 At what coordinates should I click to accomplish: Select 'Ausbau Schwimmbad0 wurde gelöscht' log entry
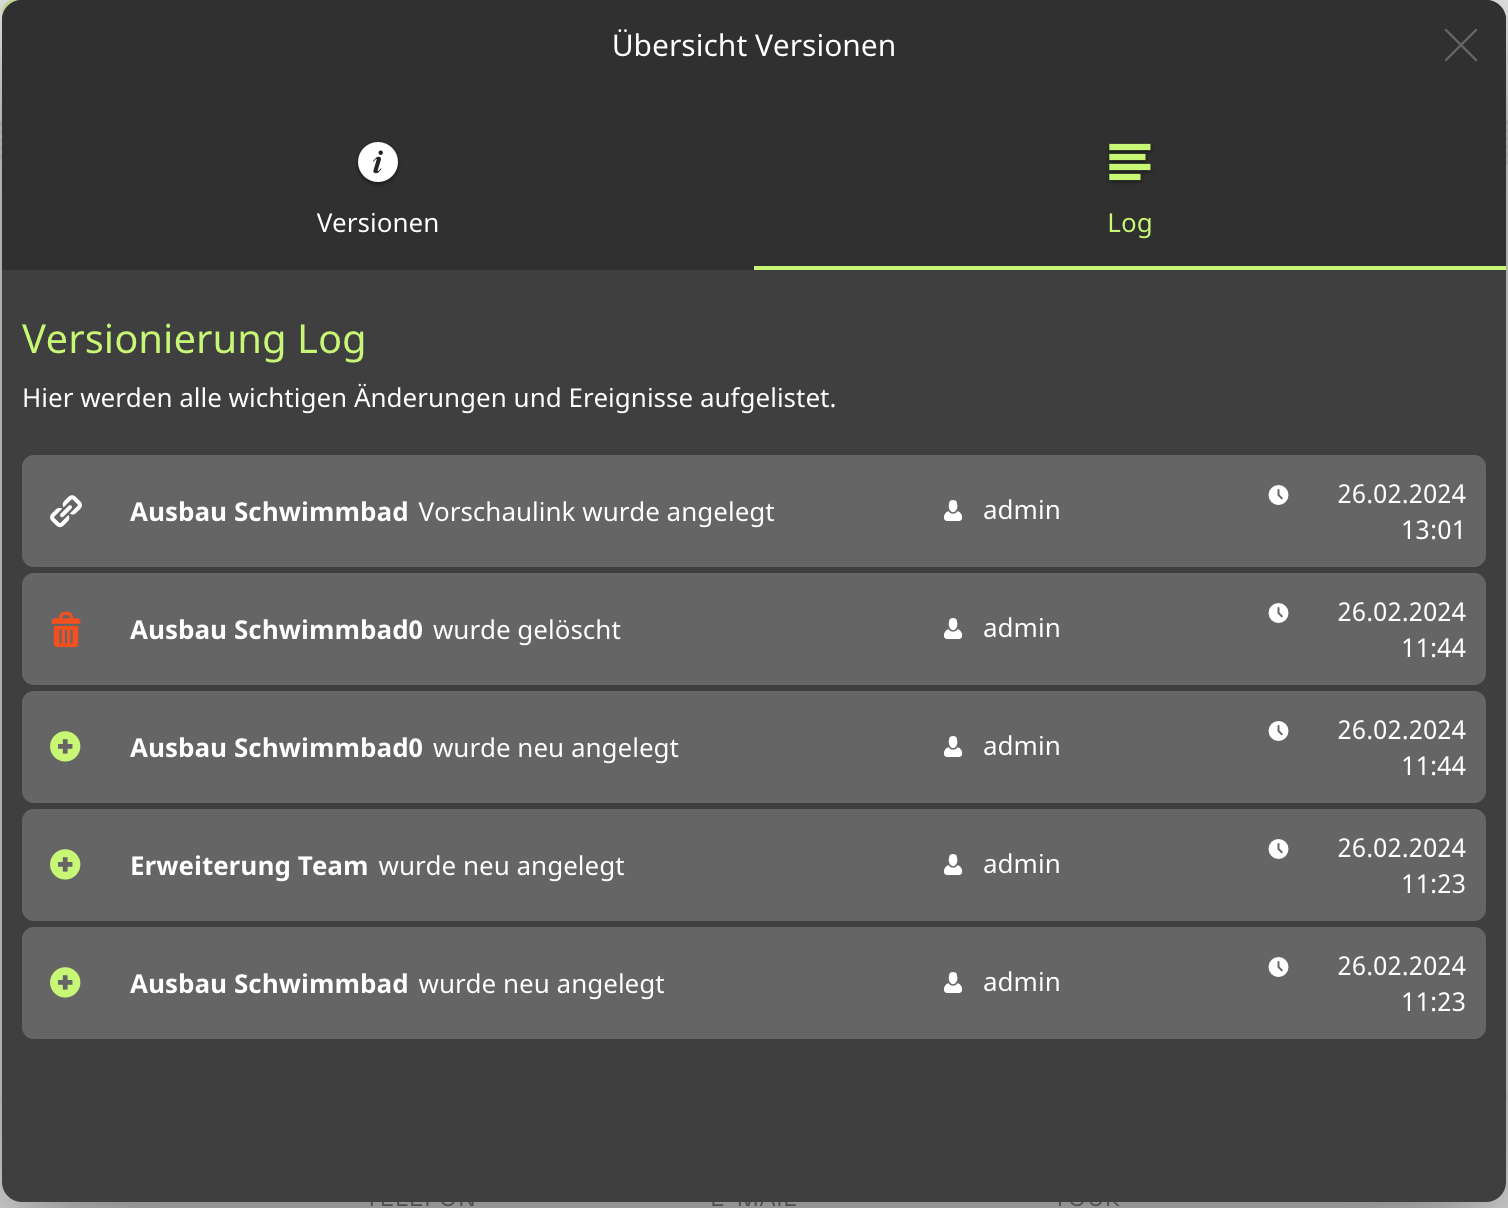click(x=375, y=630)
